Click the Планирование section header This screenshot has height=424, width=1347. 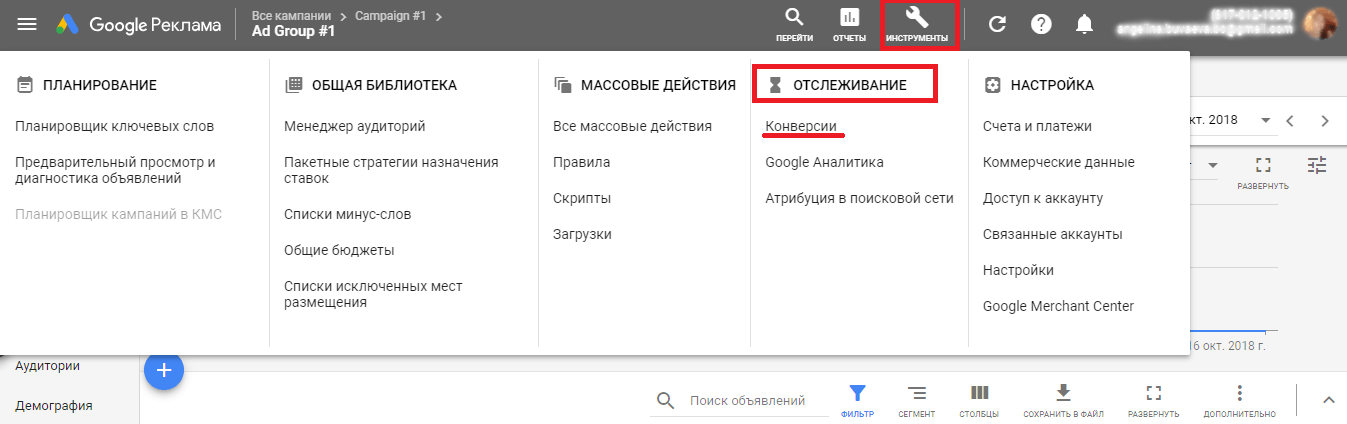(x=87, y=85)
